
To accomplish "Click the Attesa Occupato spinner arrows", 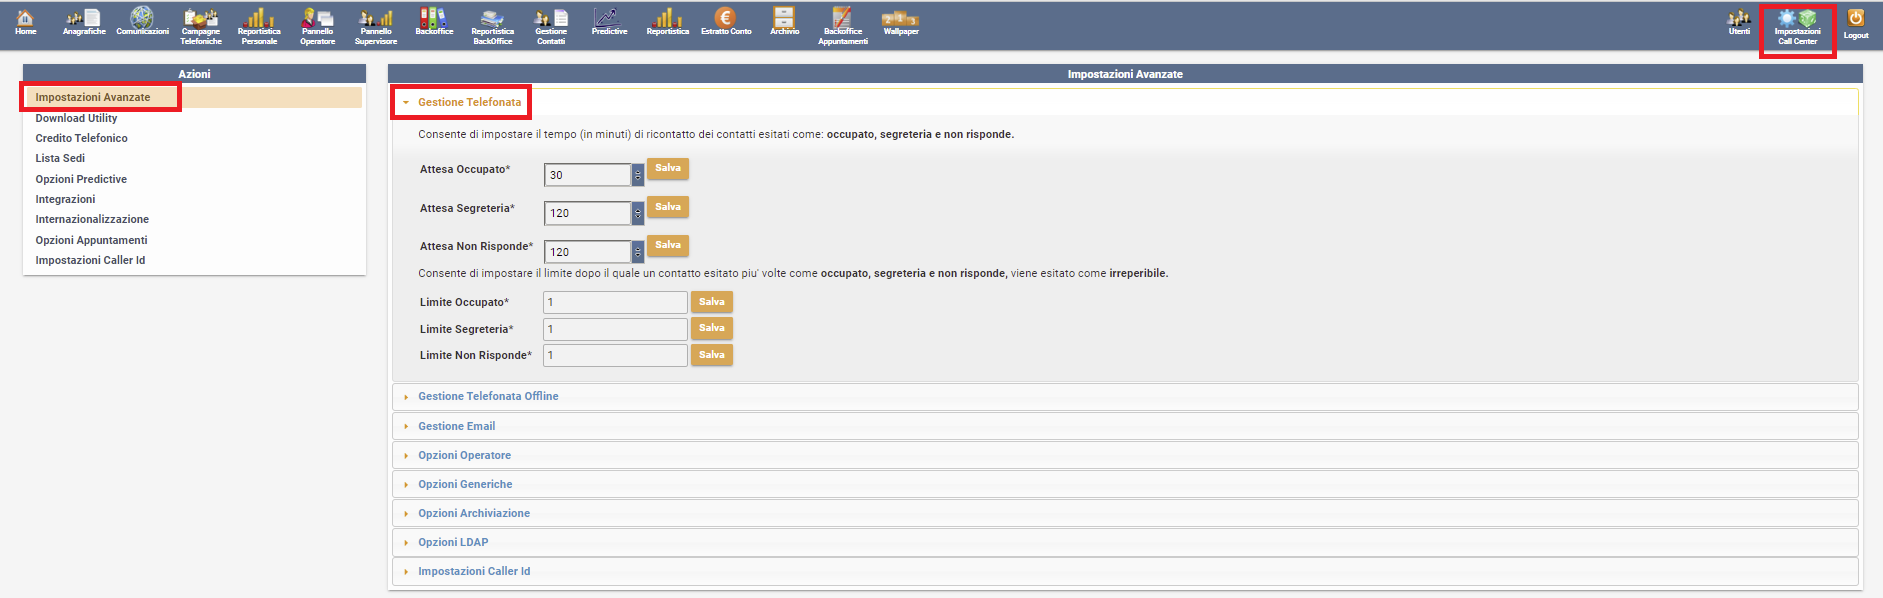I will pyautogui.click(x=638, y=175).
